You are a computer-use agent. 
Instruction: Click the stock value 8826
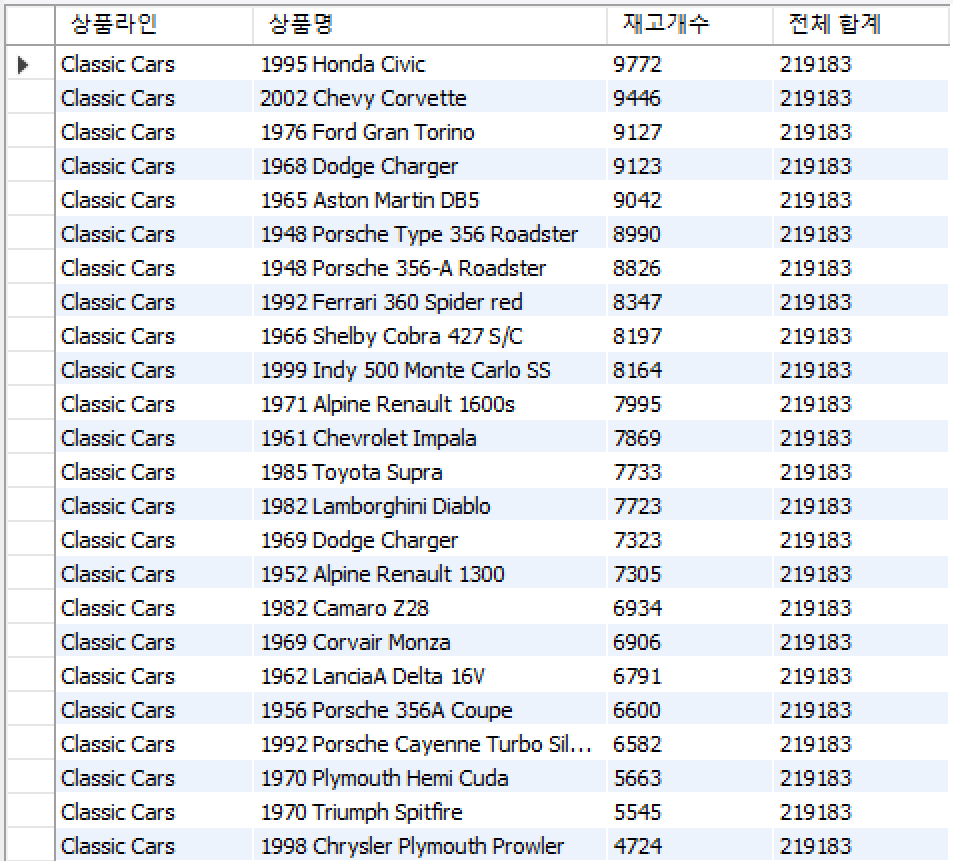pyautogui.click(x=637, y=269)
